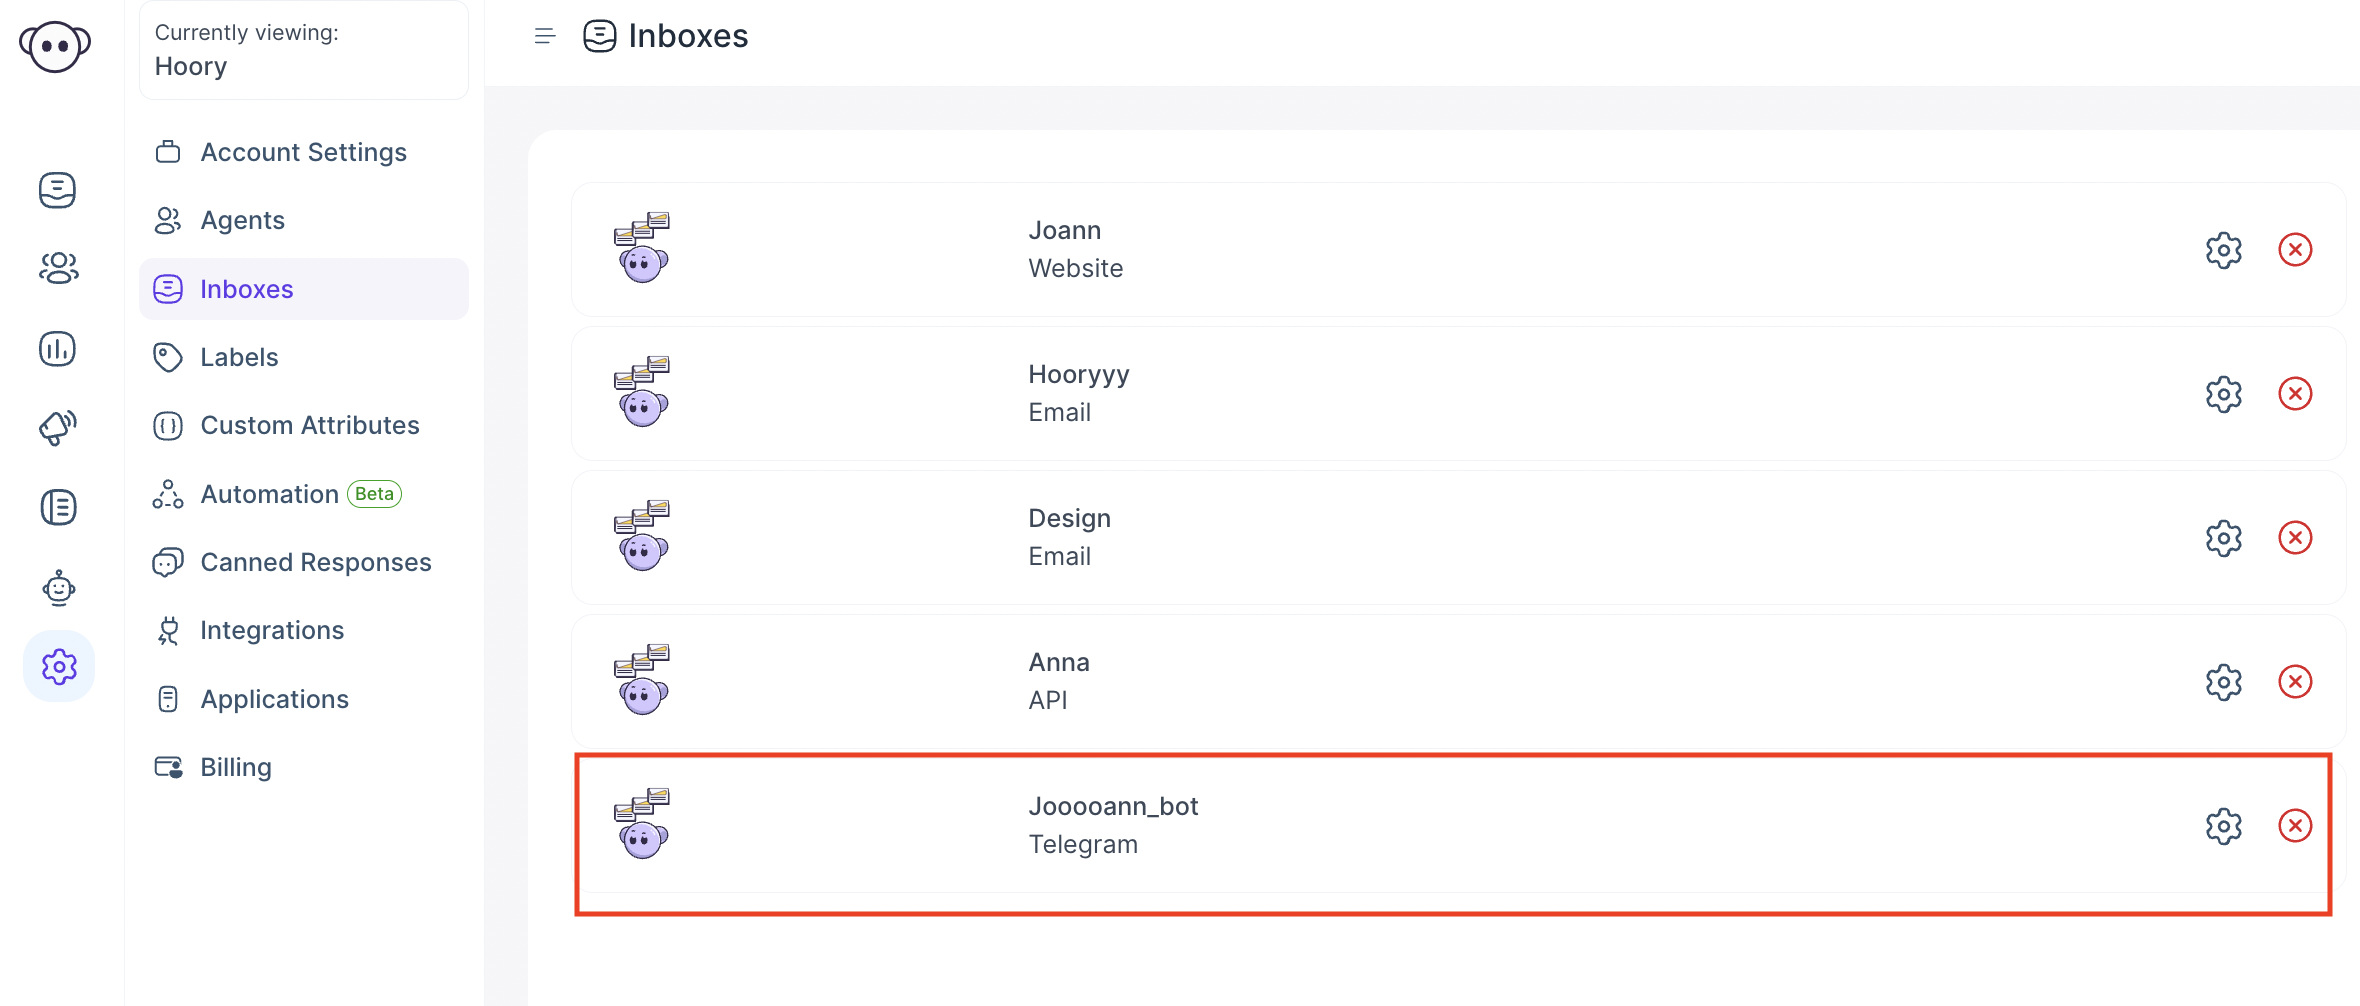Screen dimensions: 2360x1006
Task: Open the bot icon in rail
Action: (58, 587)
